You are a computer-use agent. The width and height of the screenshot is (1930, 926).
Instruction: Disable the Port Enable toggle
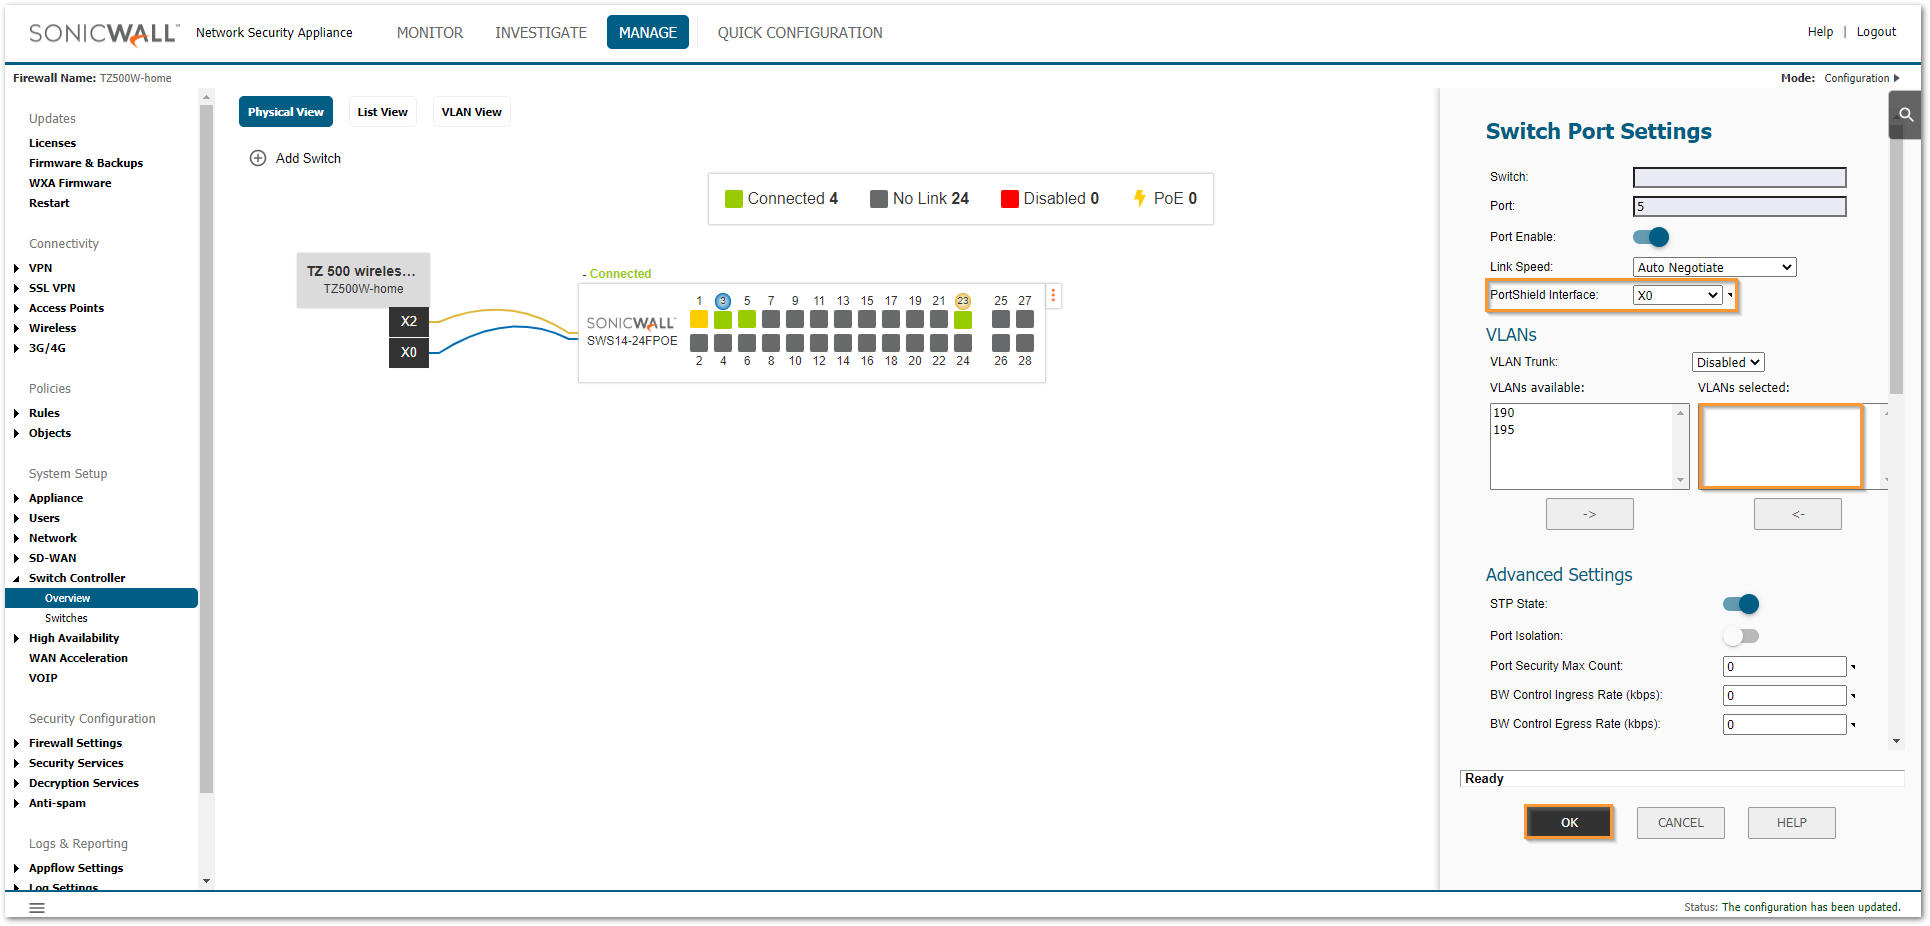[1651, 237]
